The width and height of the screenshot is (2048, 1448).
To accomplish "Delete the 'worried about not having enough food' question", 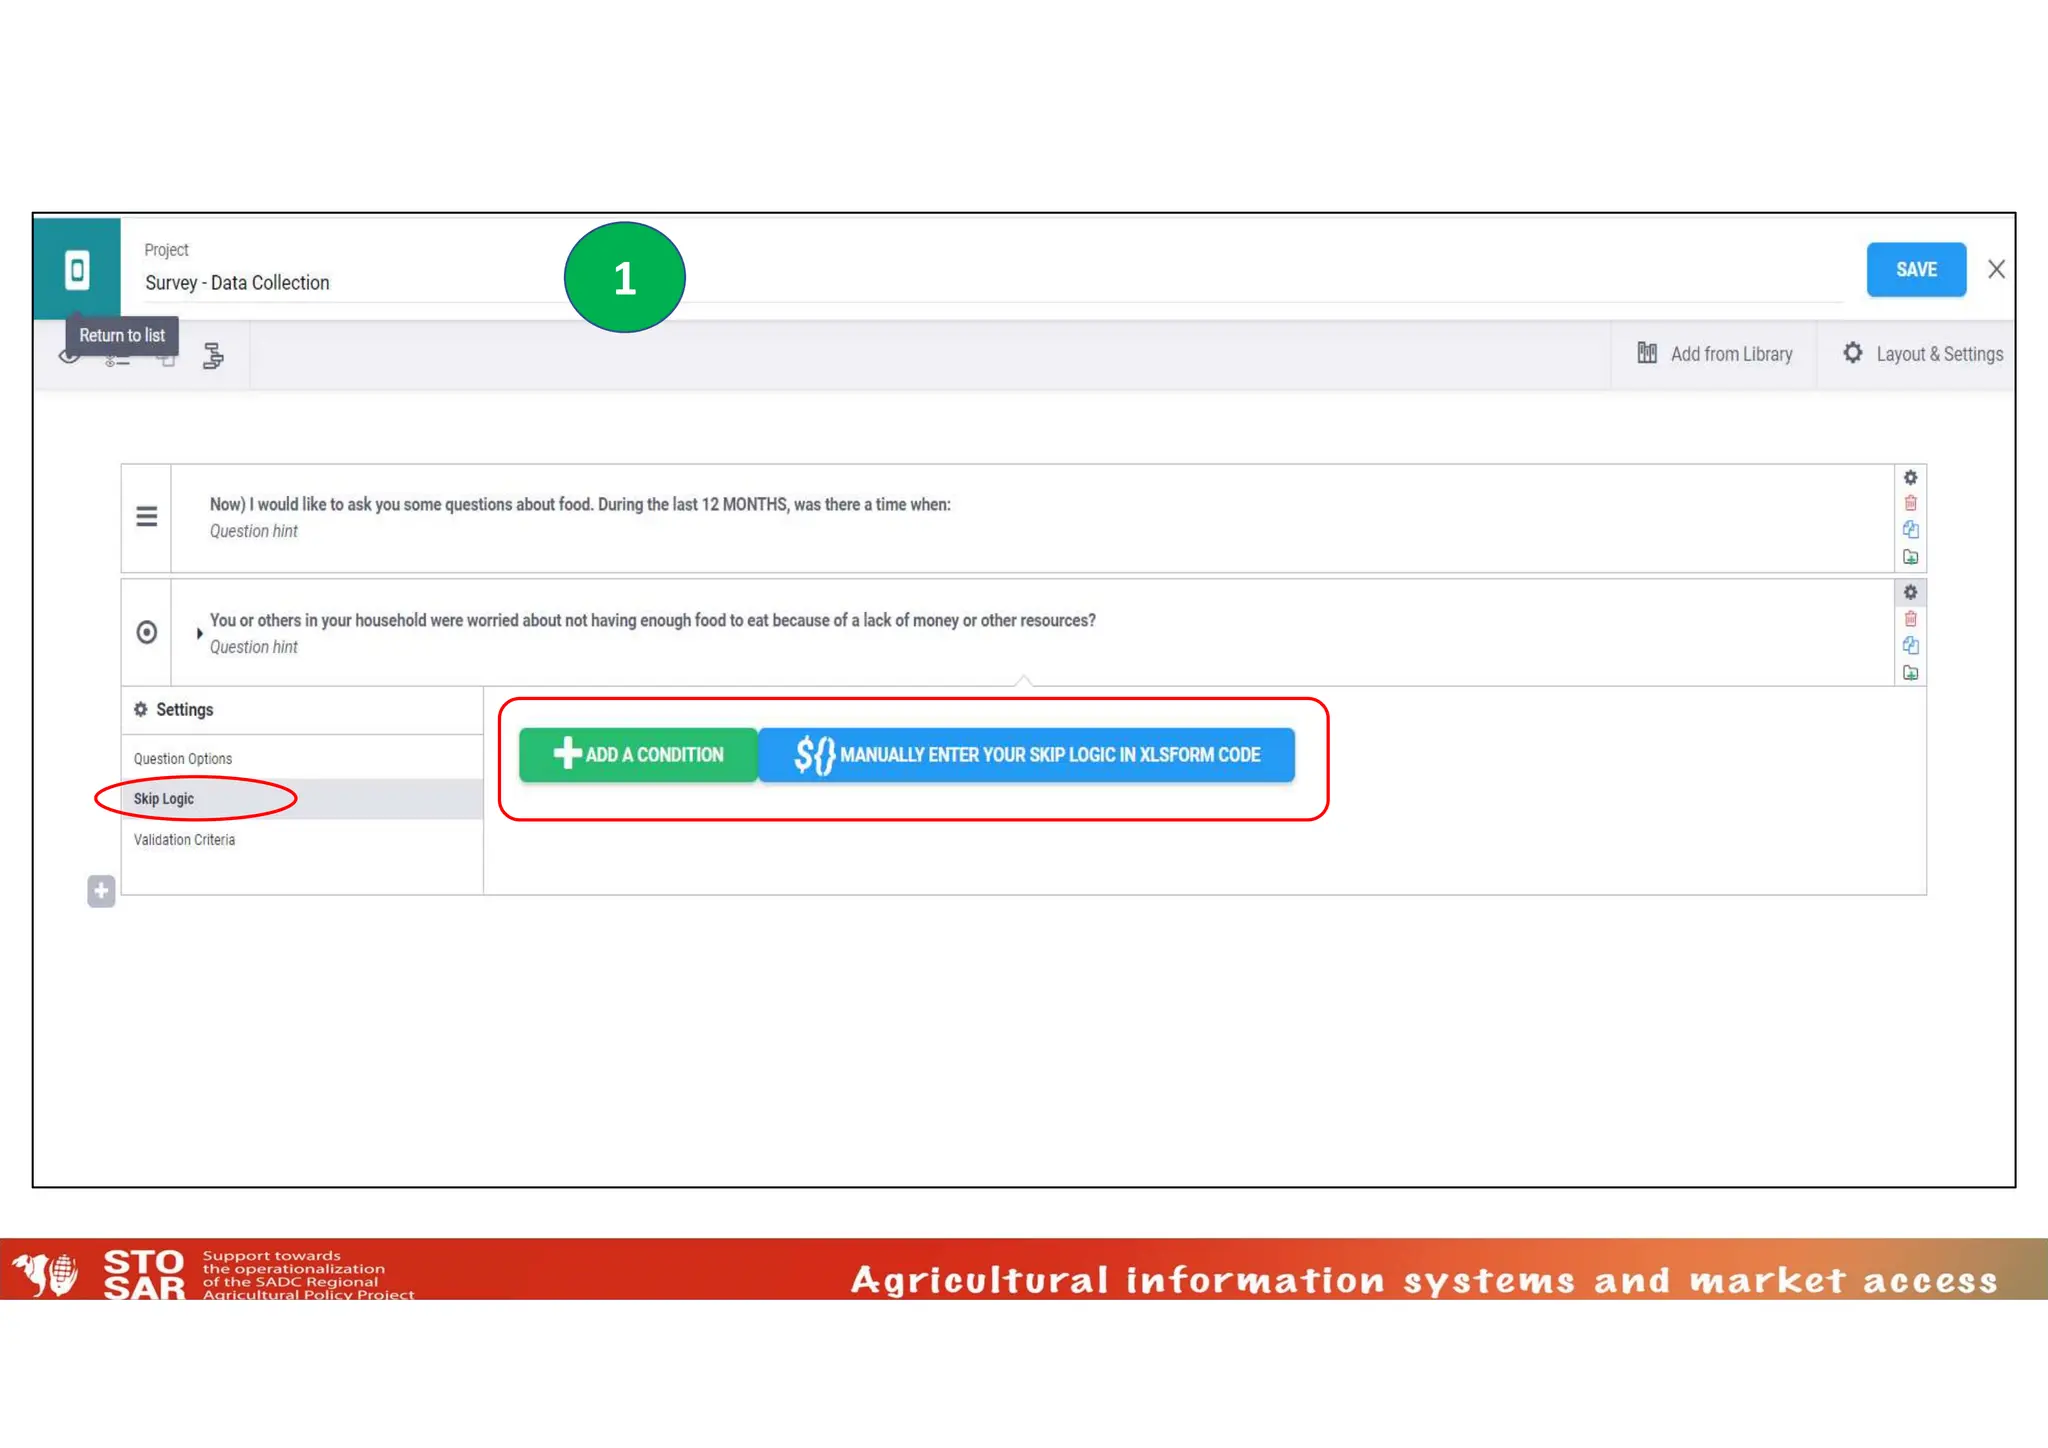I will click(1910, 619).
